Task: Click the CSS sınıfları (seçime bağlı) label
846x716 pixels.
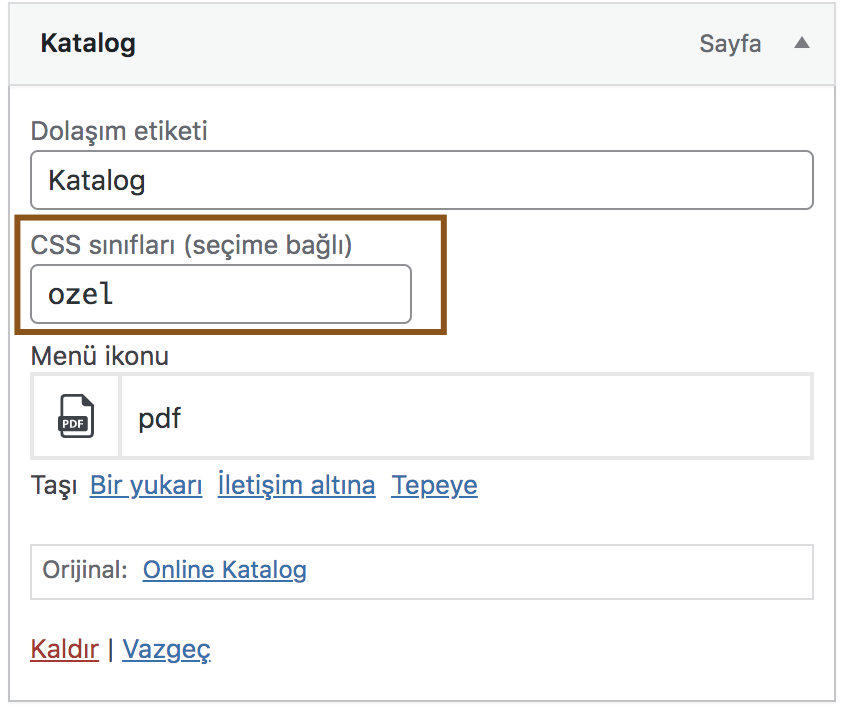Action: [192, 246]
